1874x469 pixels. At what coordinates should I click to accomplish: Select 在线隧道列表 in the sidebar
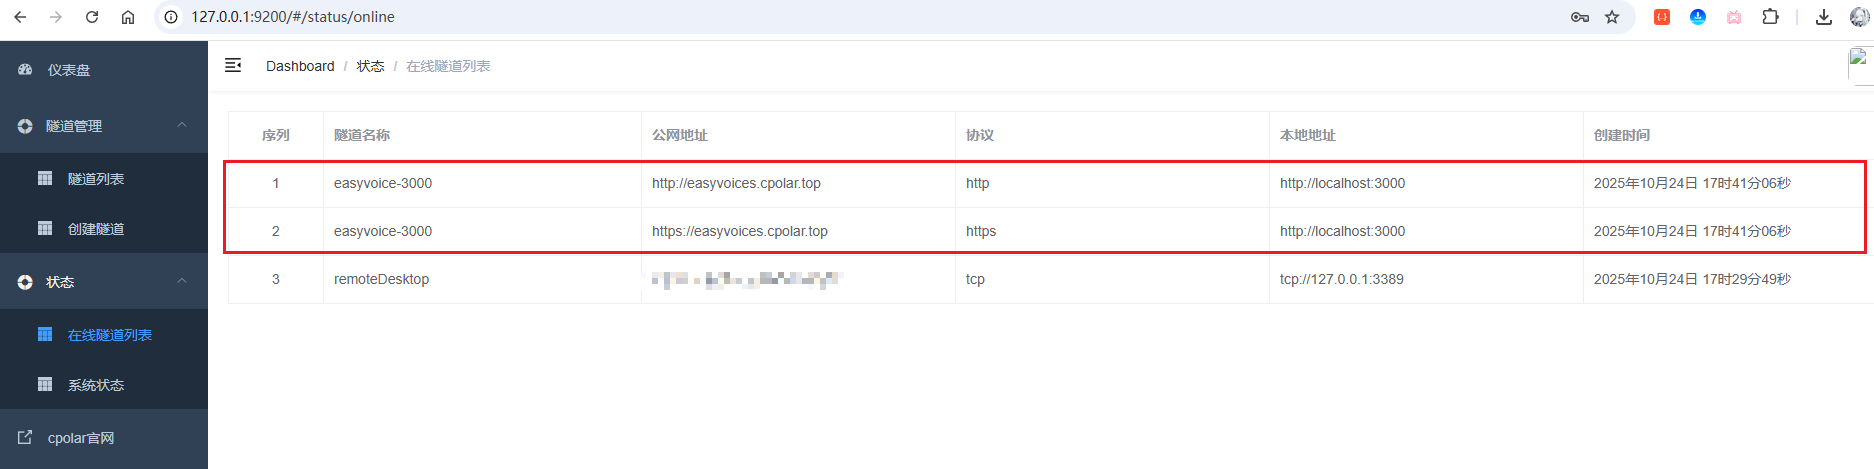coord(109,335)
